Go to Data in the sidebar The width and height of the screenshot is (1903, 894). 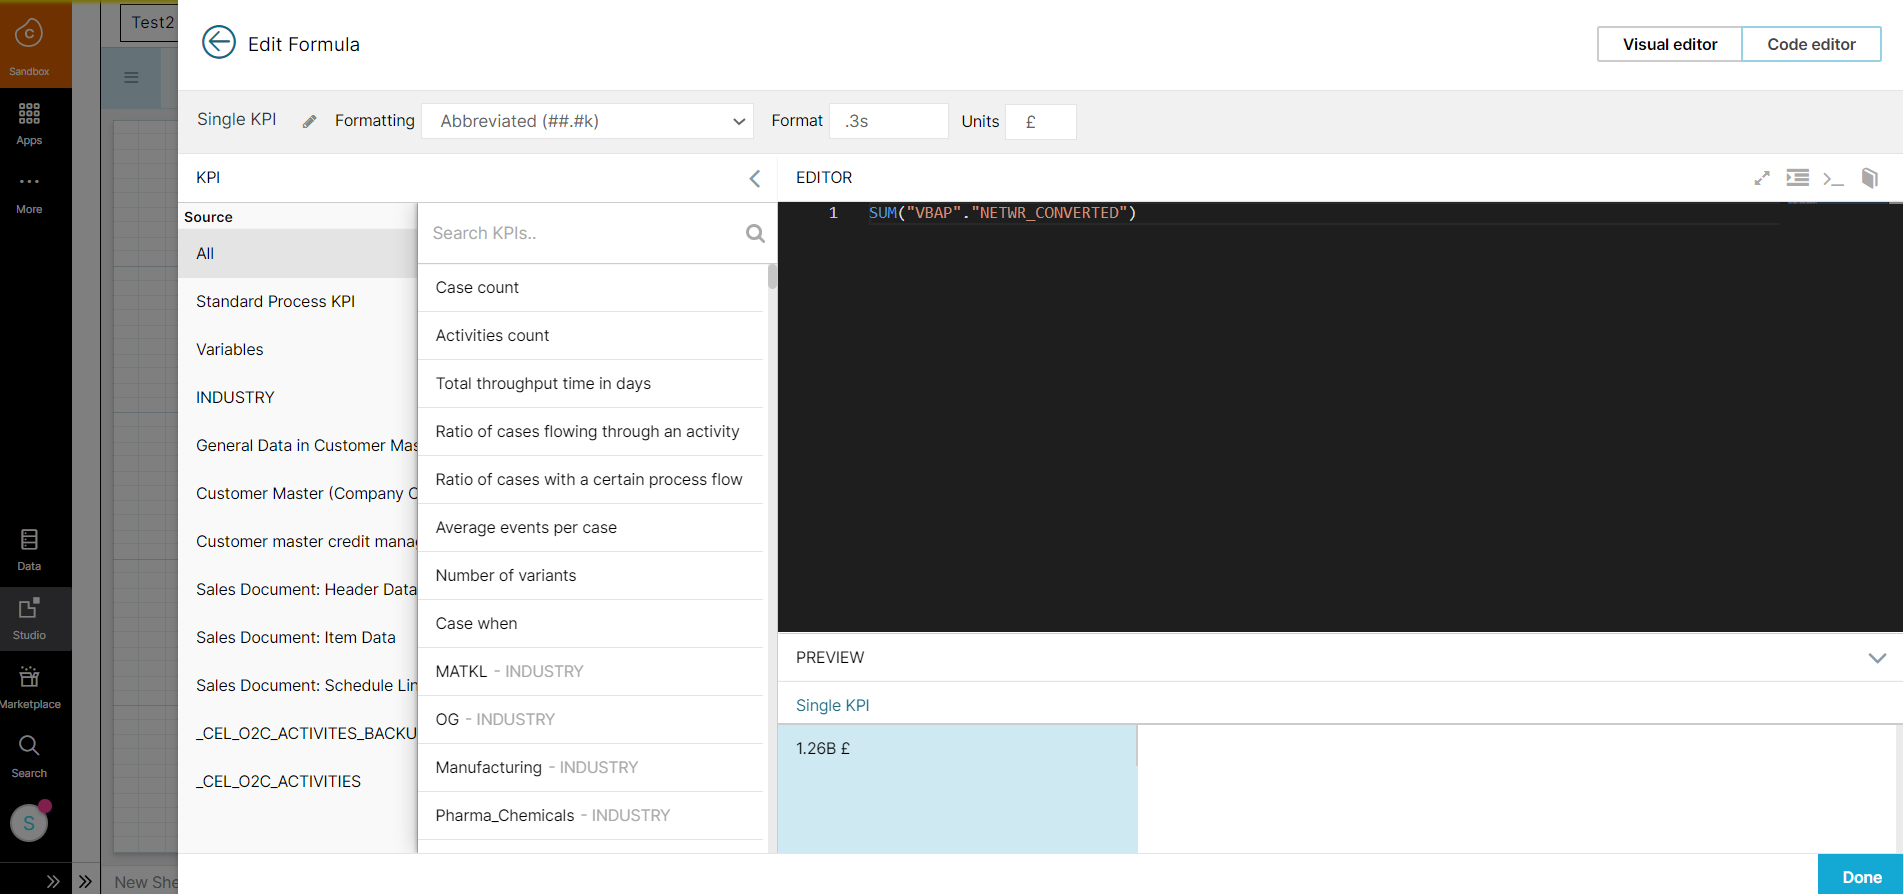(x=29, y=550)
